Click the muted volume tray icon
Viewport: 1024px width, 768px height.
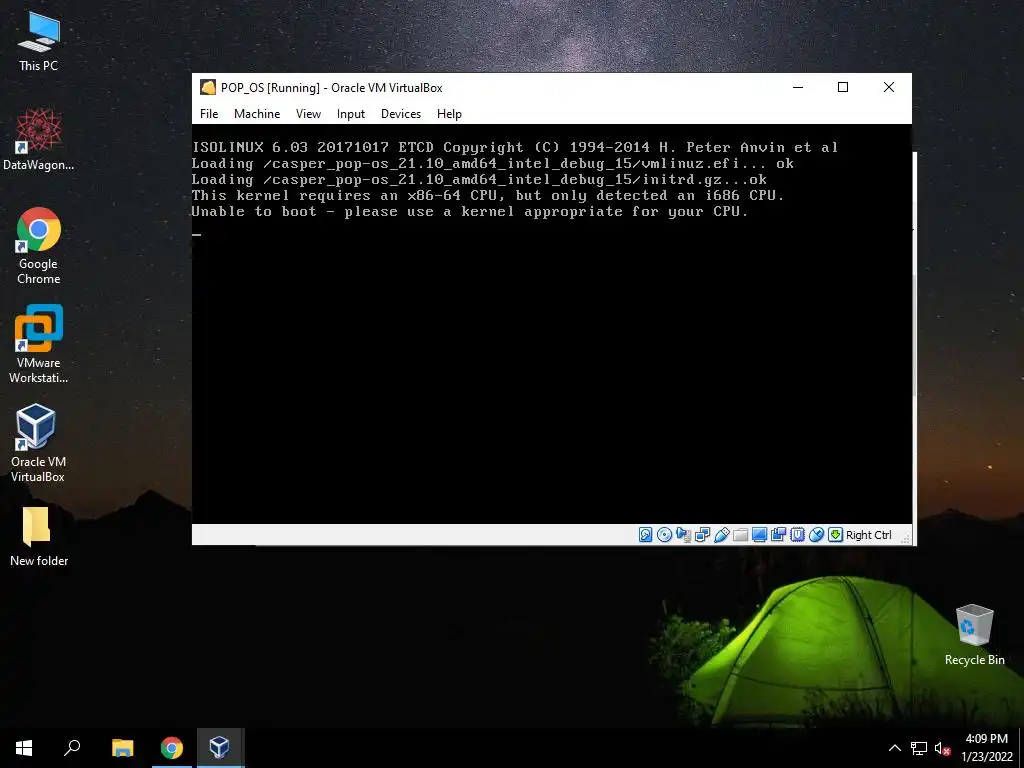click(x=942, y=748)
